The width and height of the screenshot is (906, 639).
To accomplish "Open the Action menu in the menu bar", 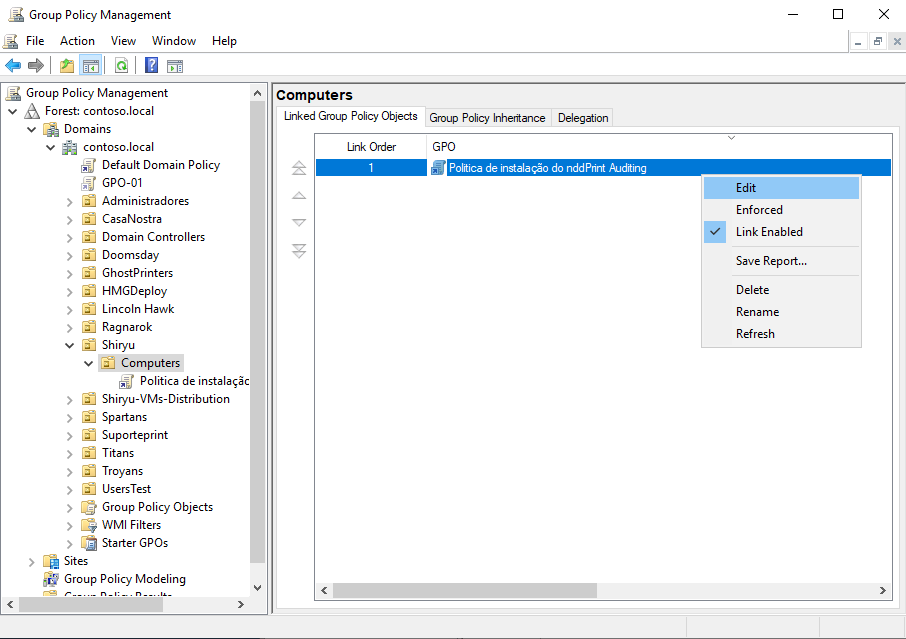I will (77, 41).
